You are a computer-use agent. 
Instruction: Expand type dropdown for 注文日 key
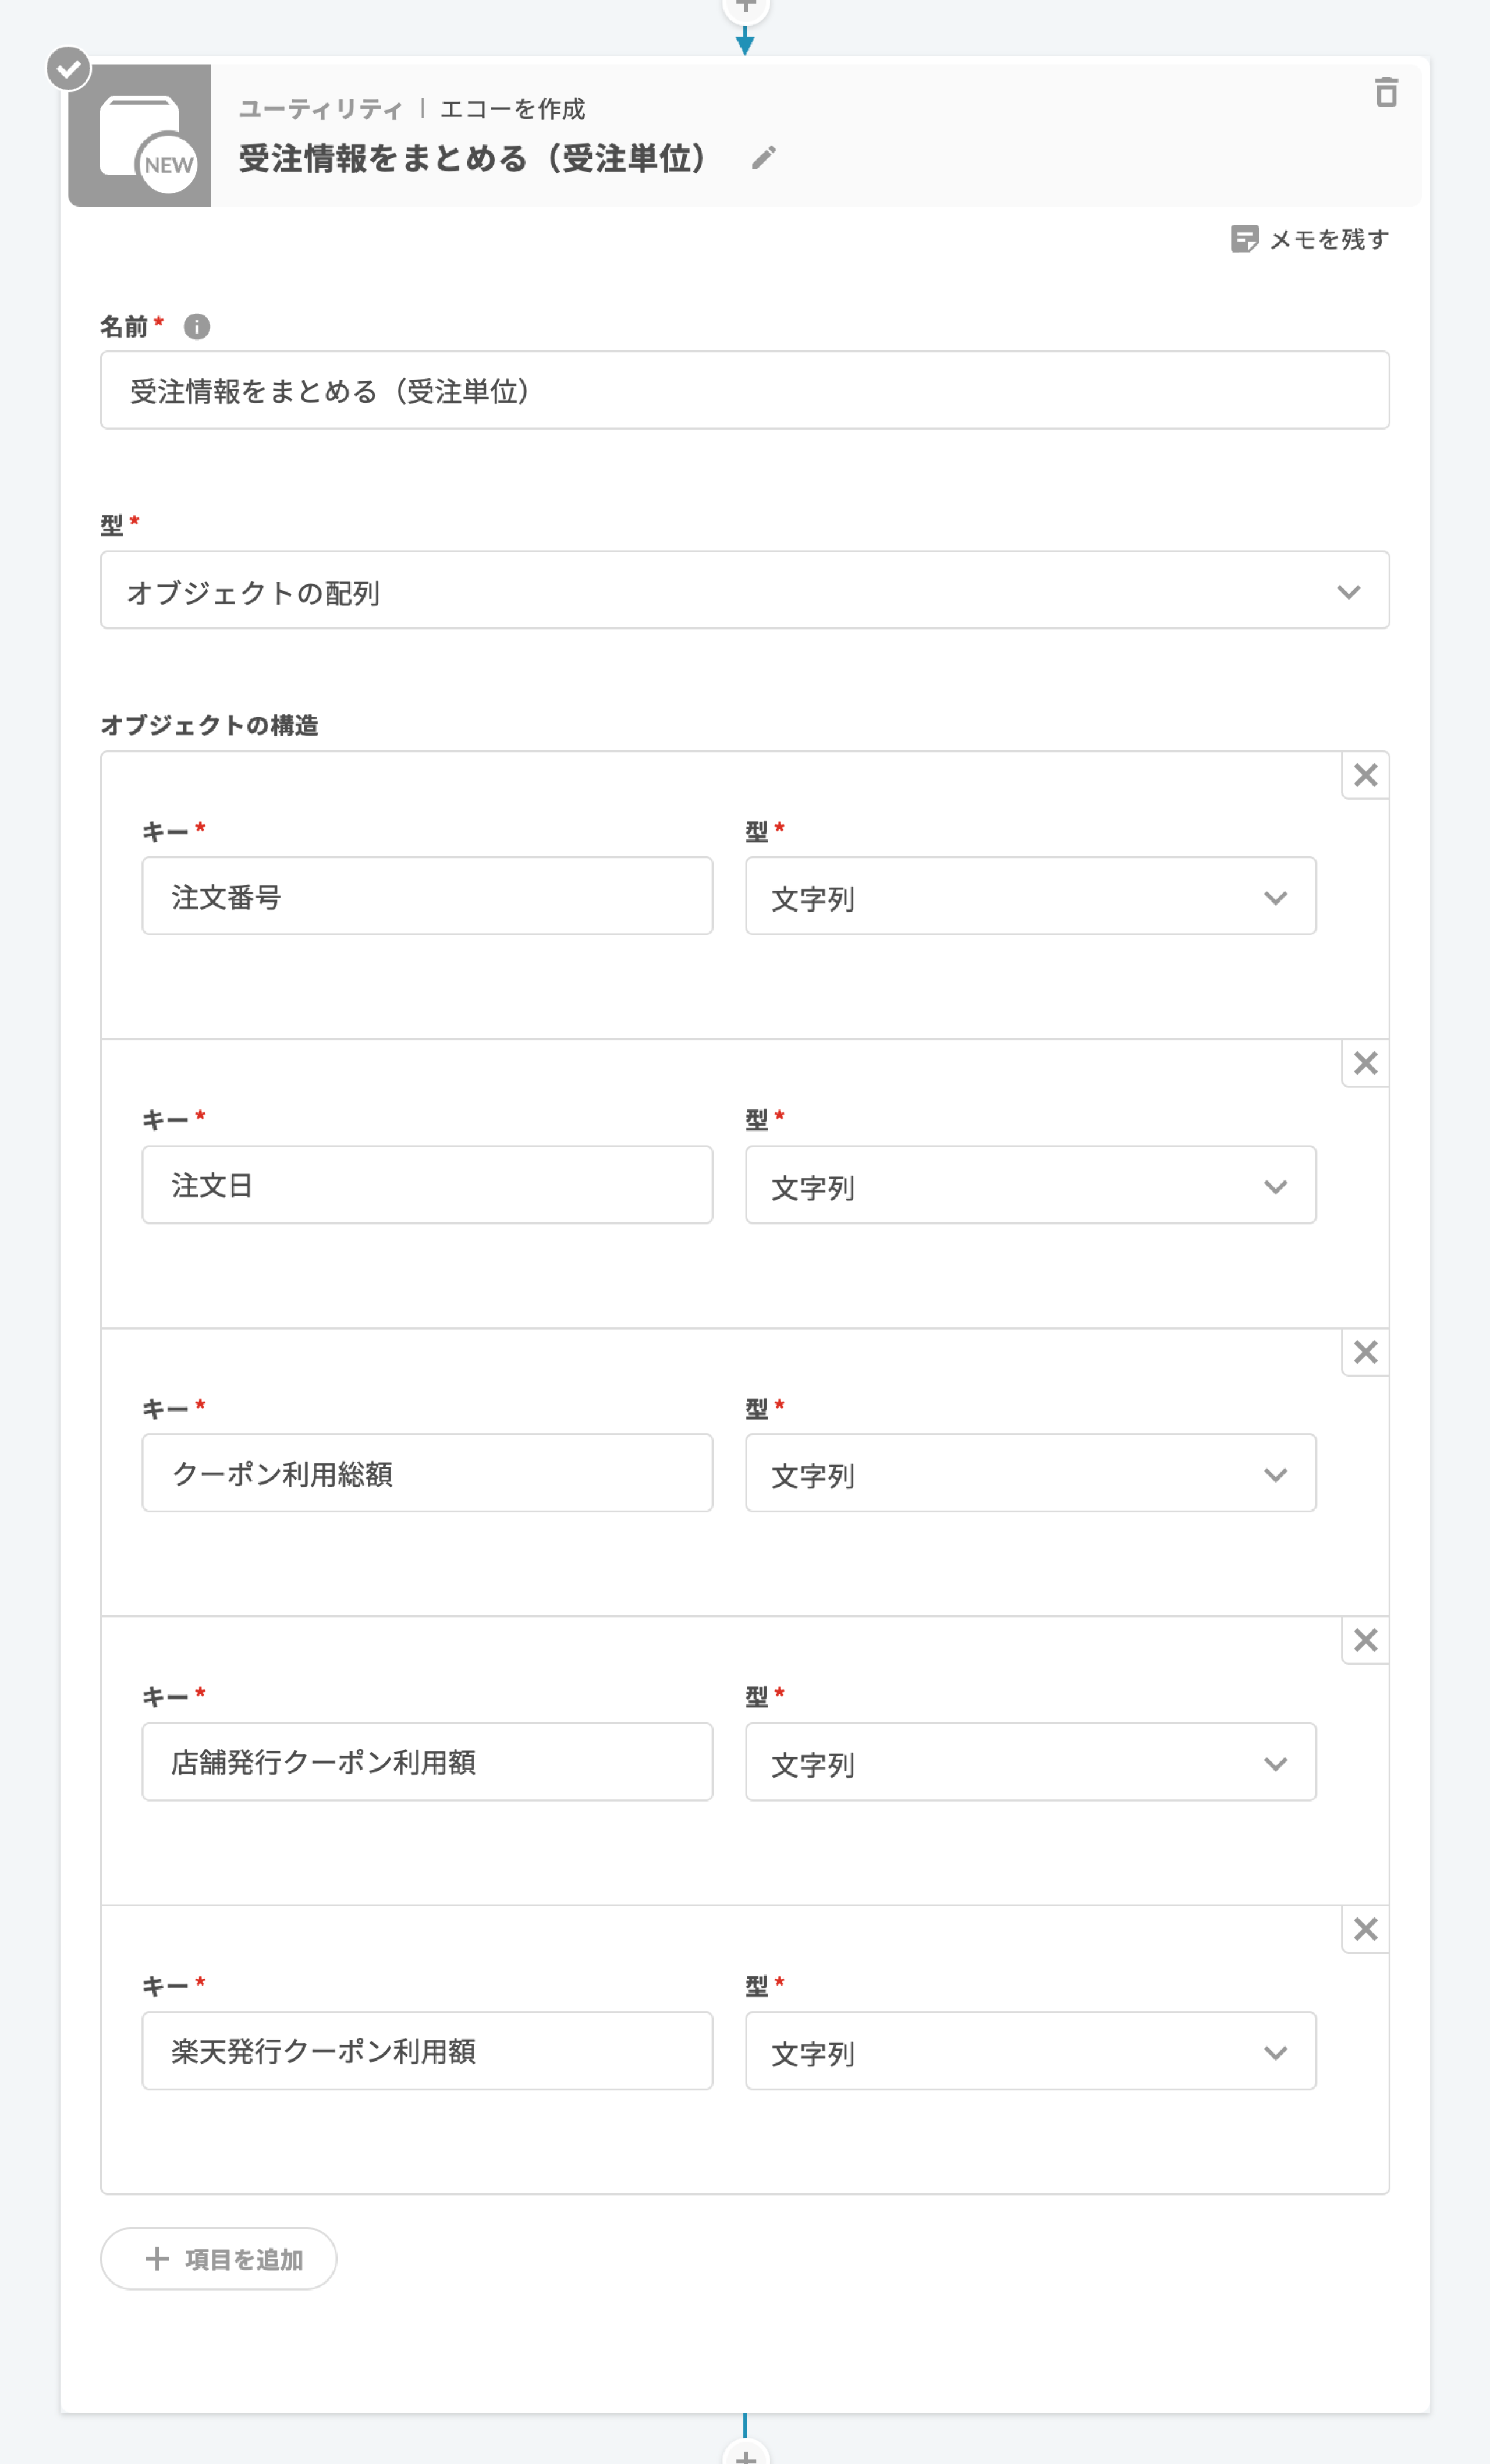click(1030, 1186)
